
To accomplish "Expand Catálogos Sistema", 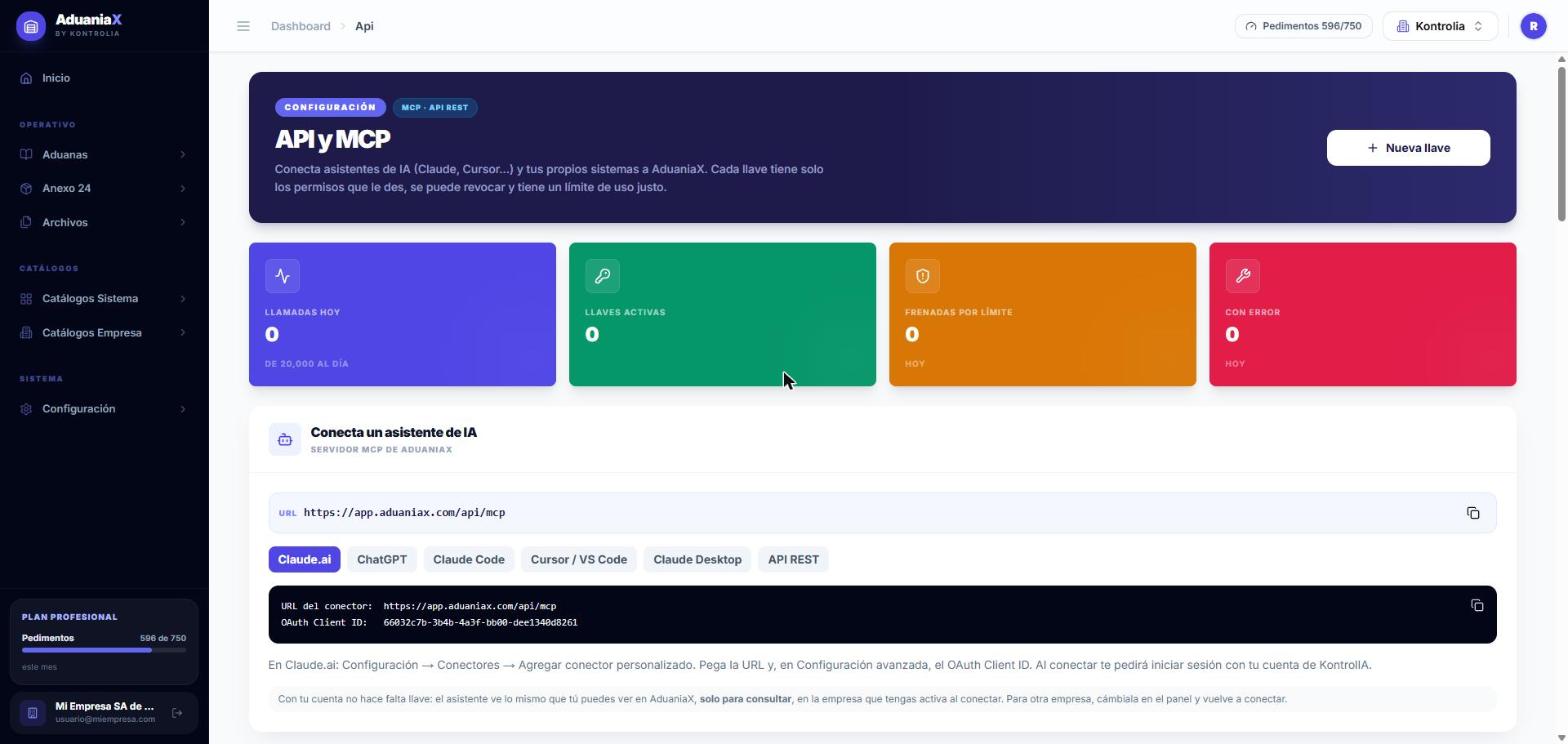I will (x=104, y=299).
